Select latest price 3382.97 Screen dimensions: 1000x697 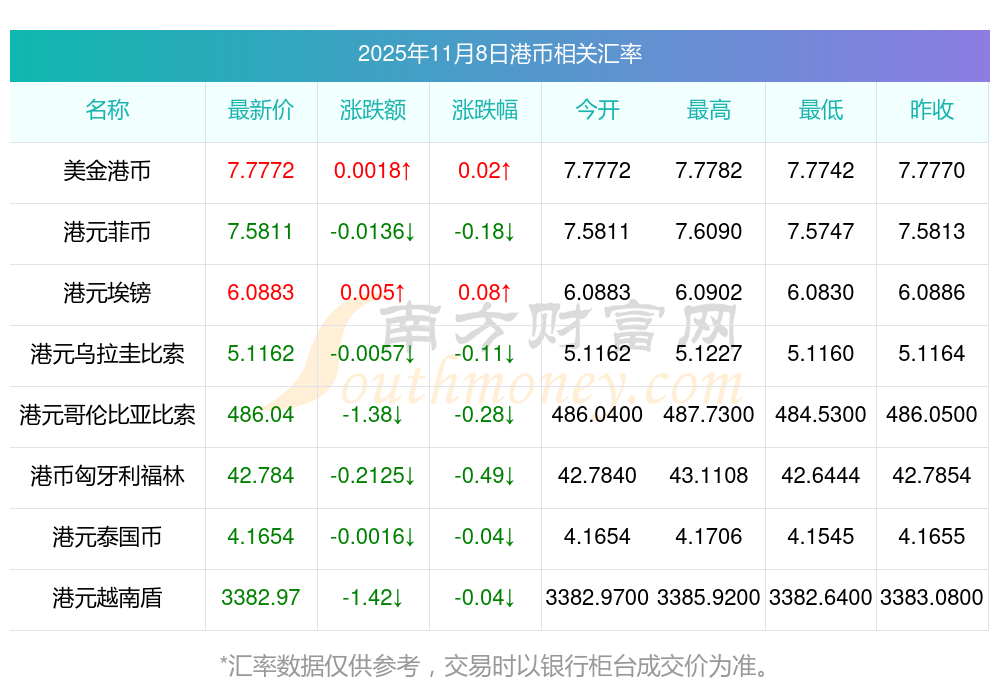[x=261, y=598]
